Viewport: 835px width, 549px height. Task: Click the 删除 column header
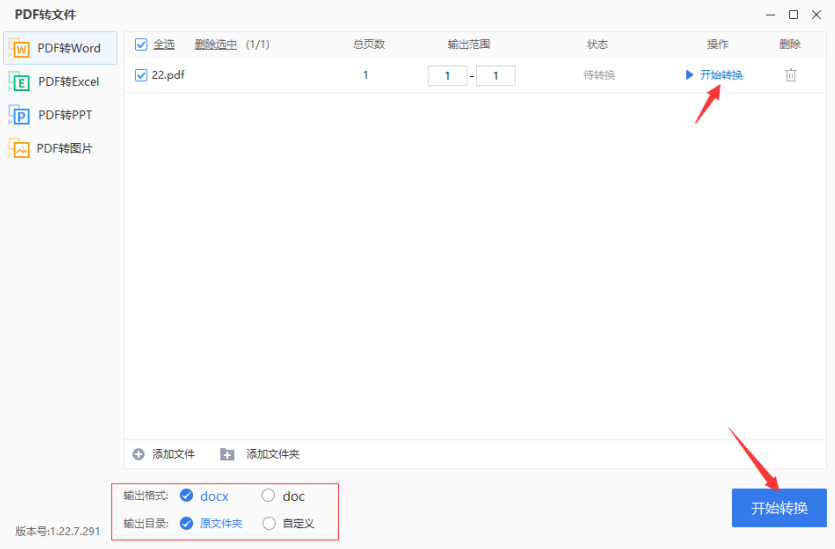coord(790,44)
